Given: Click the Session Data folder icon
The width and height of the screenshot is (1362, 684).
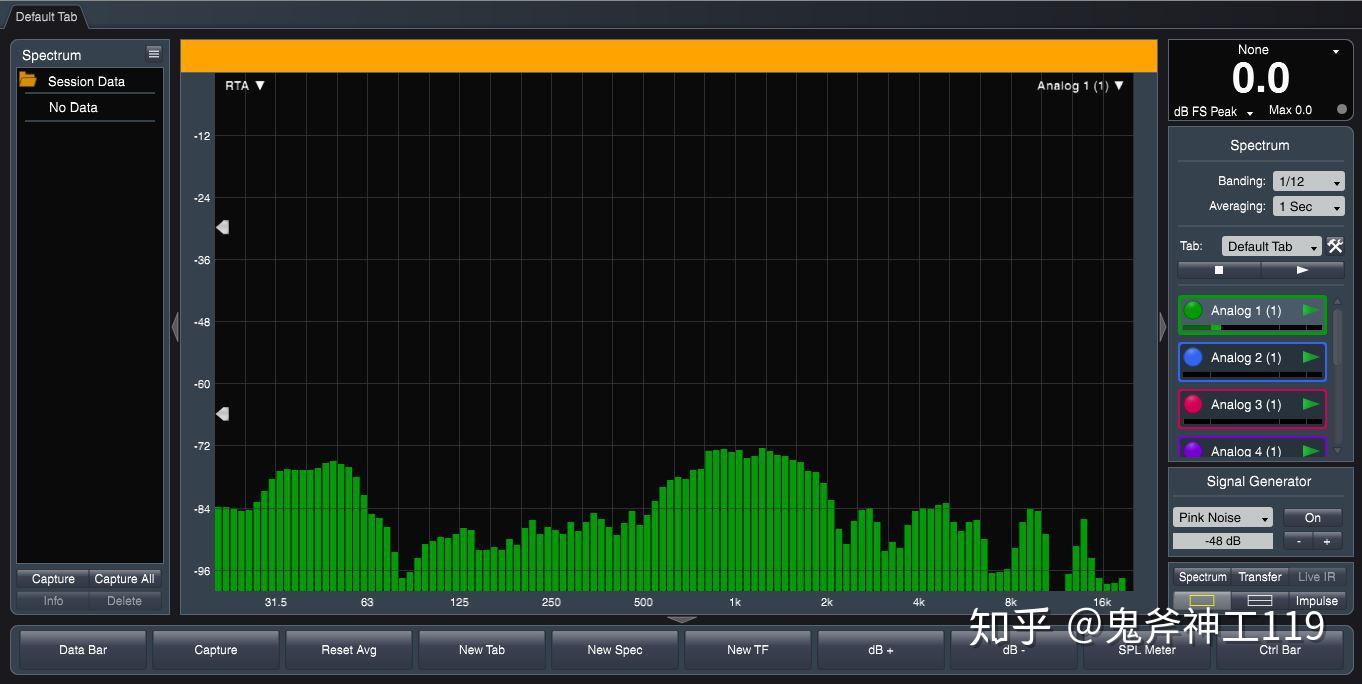Looking at the screenshot, I should pyautogui.click(x=28, y=81).
